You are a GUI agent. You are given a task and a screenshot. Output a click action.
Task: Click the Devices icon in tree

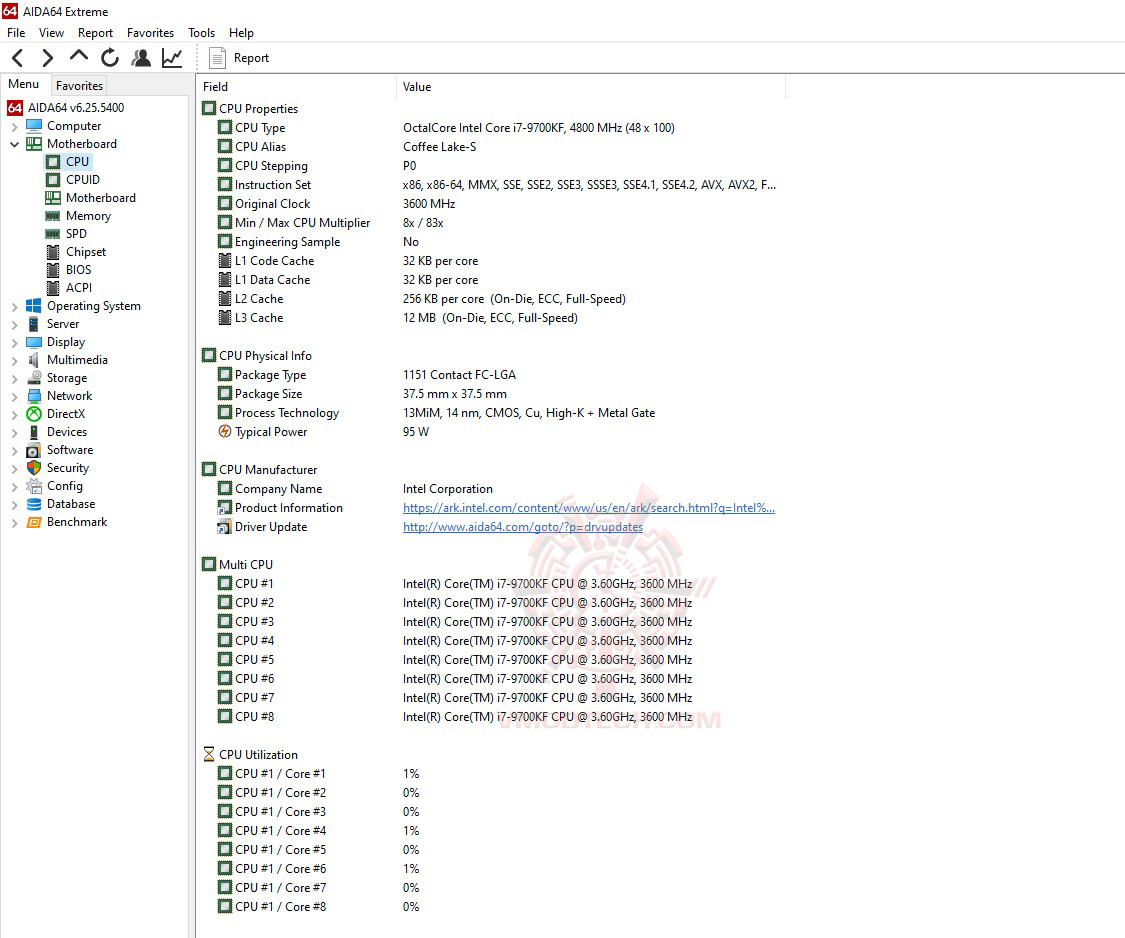[34, 431]
